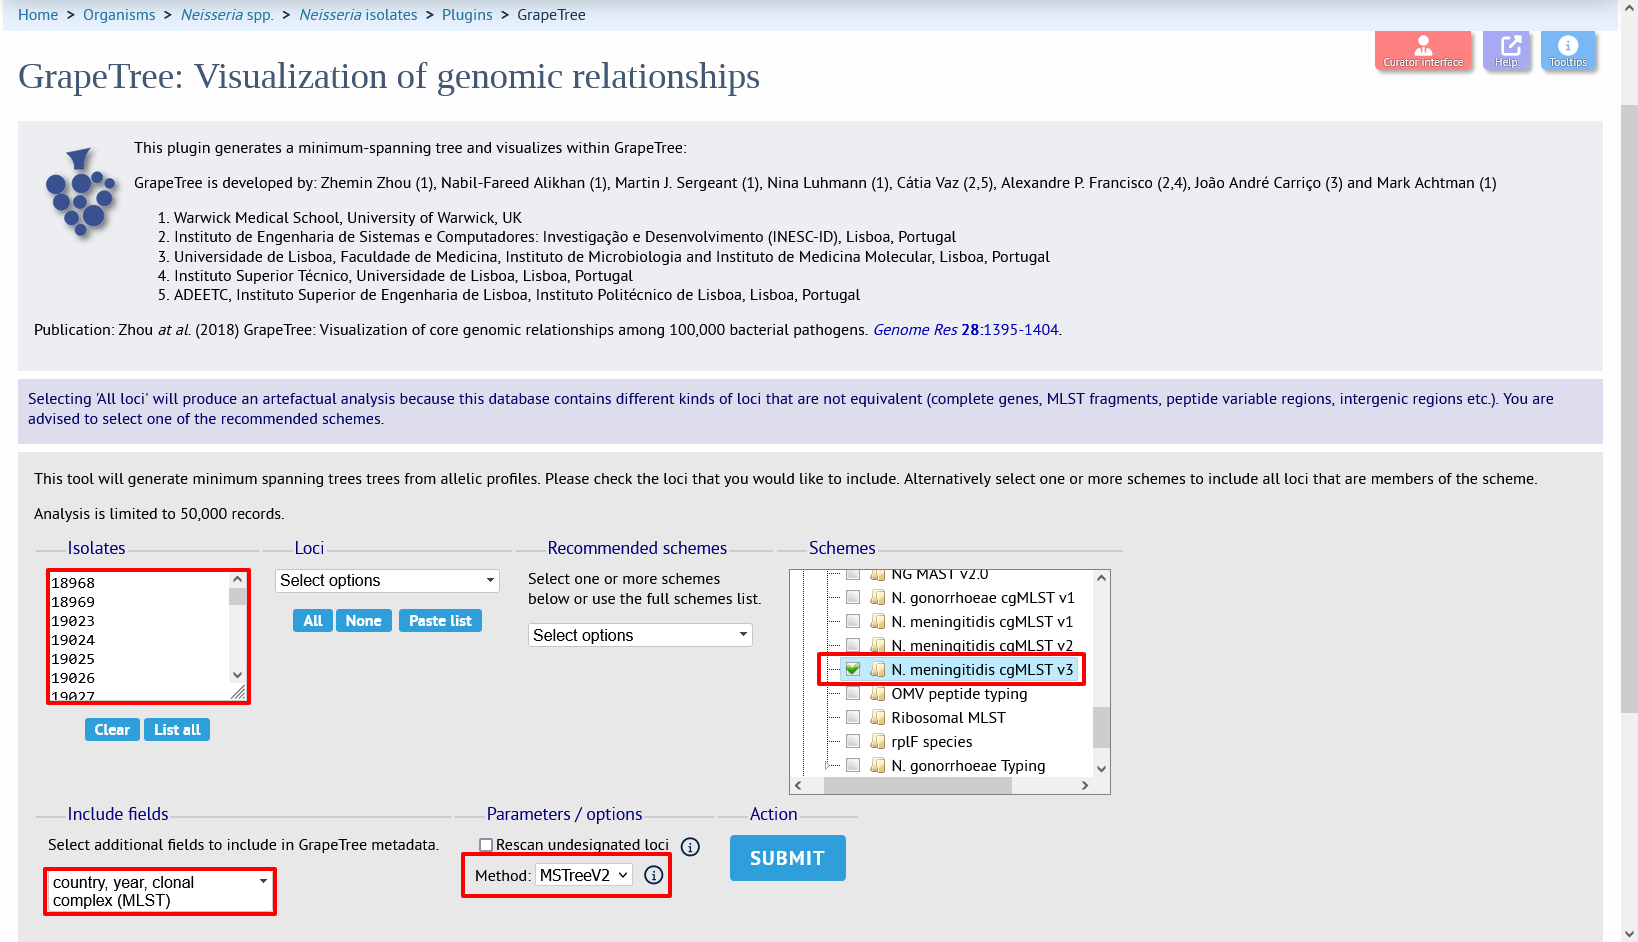Screen dimensions: 1638x942
Task: Check the N. gonorrhoeae cgMLST v1 scheme
Action: click(x=853, y=598)
